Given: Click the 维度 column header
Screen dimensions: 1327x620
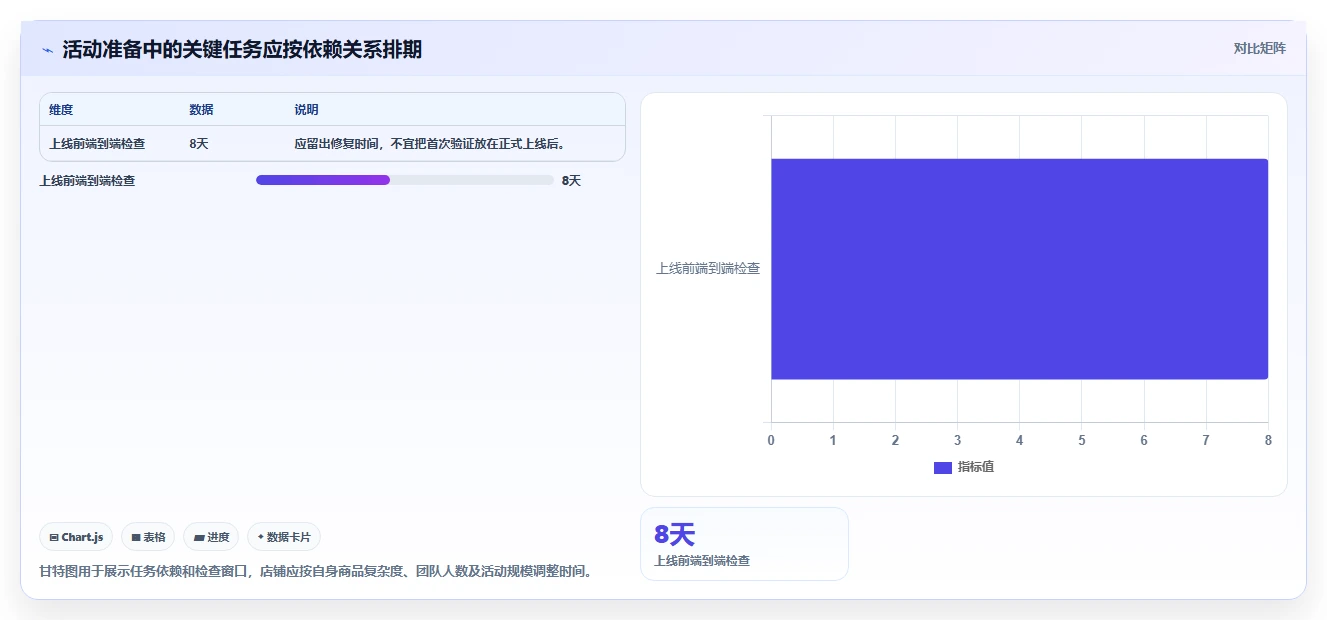Looking at the screenshot, I should (61, 110).
